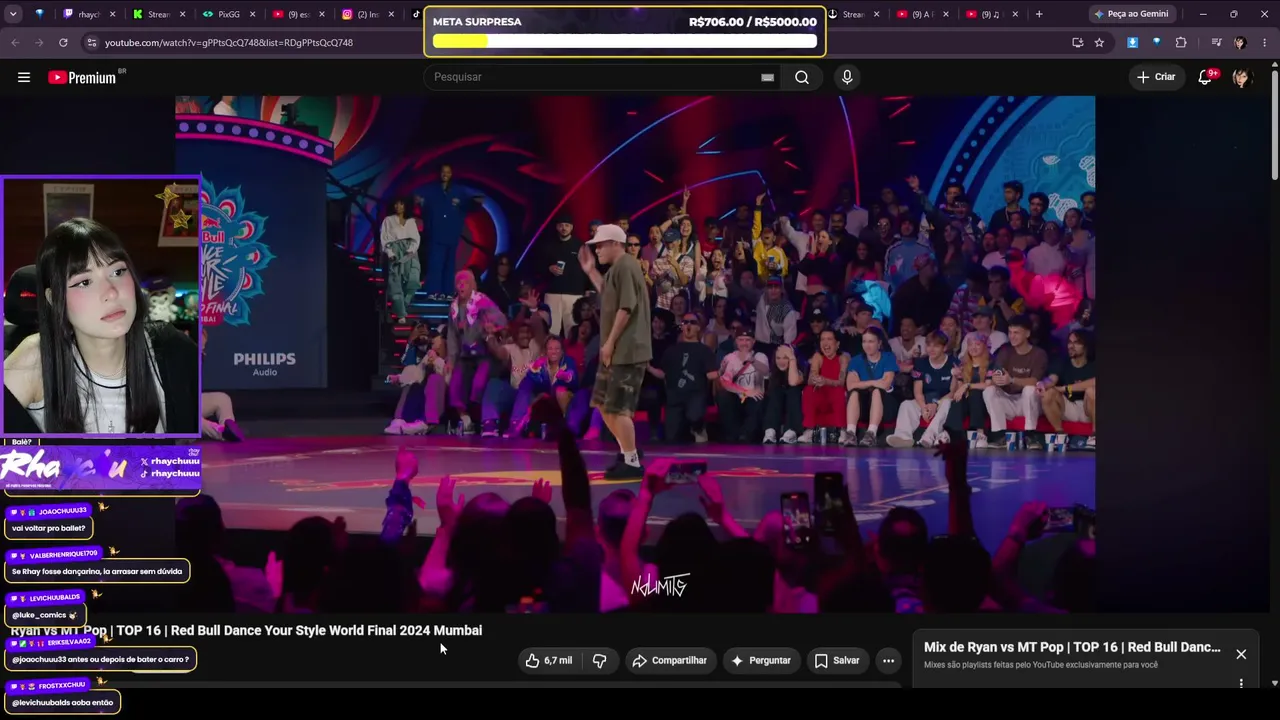The width and height of the screenshot is (1280, 720).
Task: Open media controls icon in toolbar
Action: 1216,42
